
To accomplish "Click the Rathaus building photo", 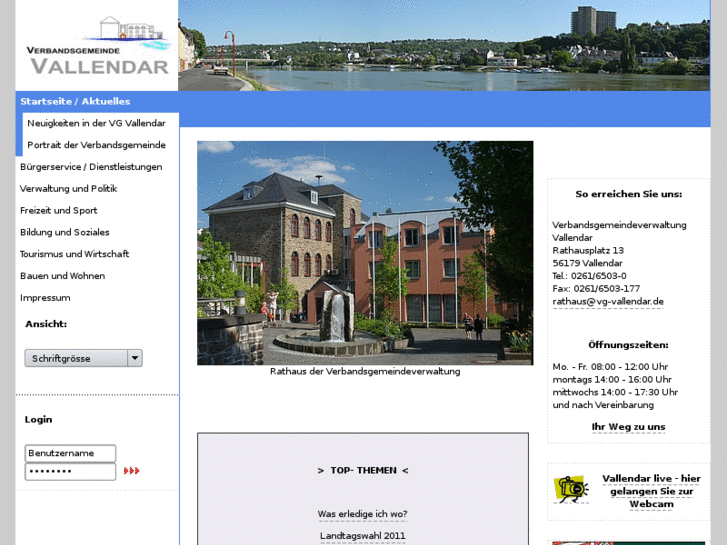I will tap(365, 253).
